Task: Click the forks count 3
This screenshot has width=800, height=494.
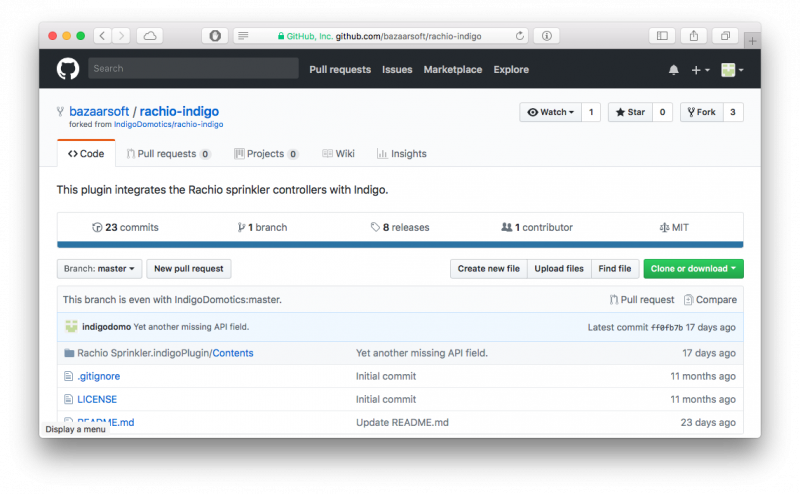Action: tap(733, 112)
